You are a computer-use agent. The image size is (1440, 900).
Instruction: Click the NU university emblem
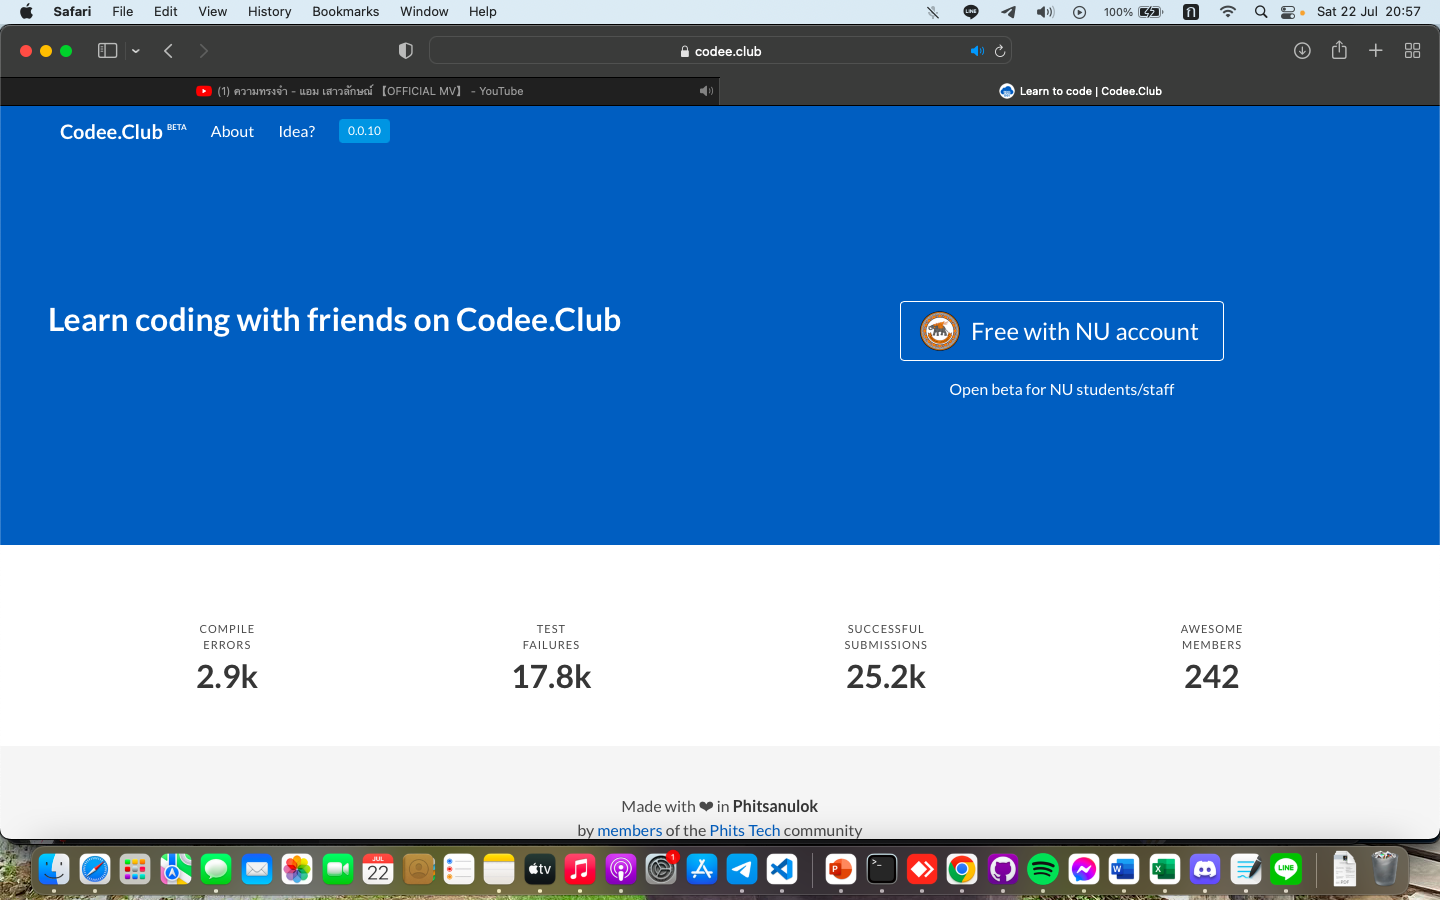(x=940, y=331)
